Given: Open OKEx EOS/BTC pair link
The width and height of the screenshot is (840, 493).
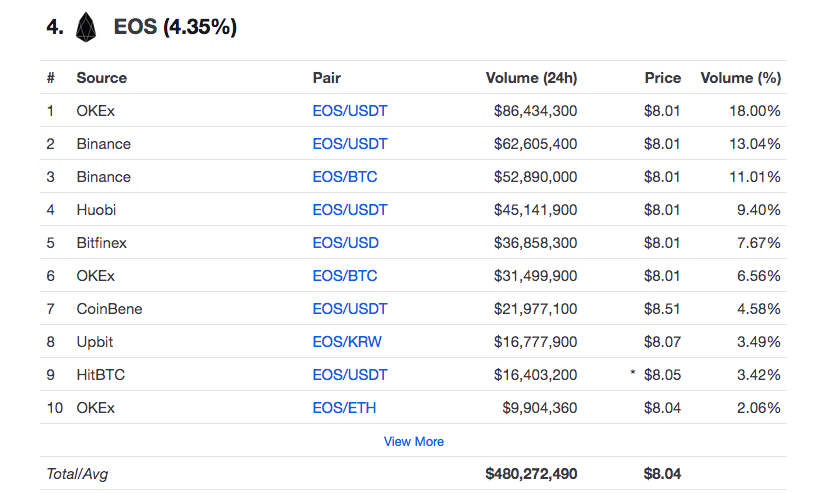Looking at the screenshot, I should [x=345, y=276].
